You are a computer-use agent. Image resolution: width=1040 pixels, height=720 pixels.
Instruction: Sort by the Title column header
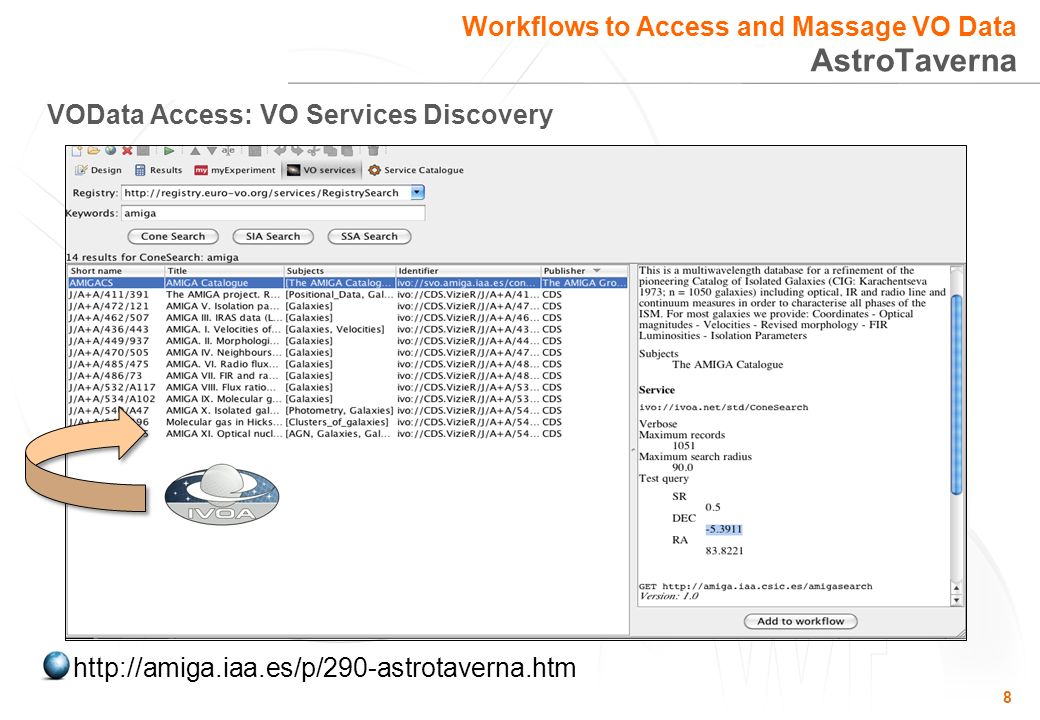224,270
